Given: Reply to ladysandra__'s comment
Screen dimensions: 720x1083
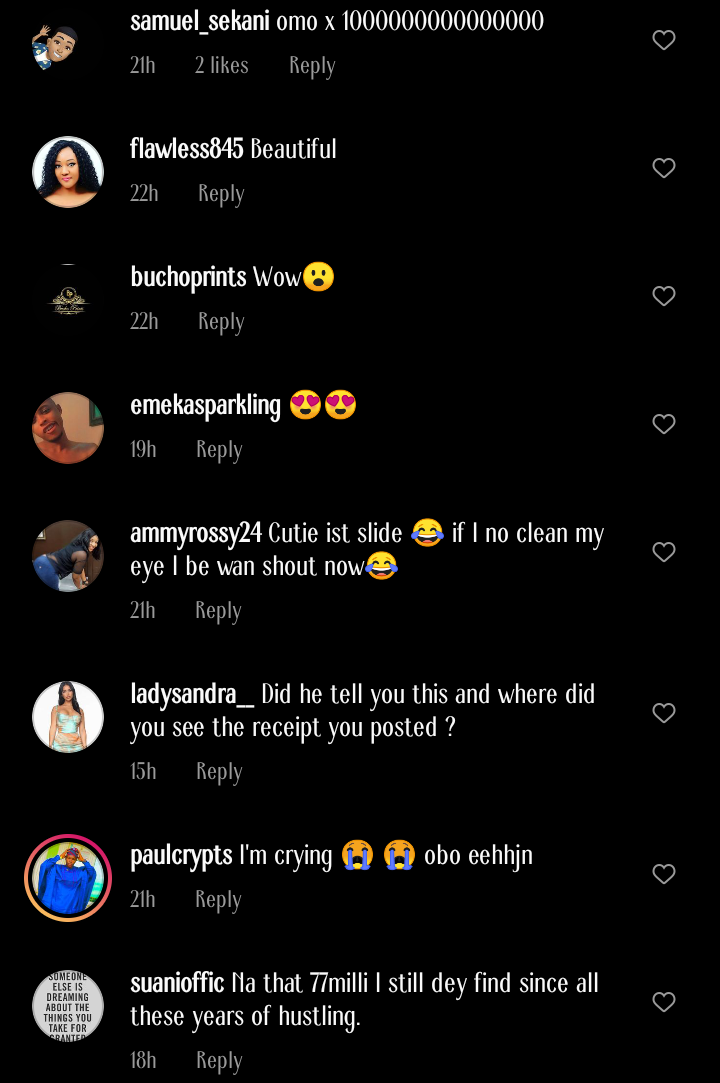Looking at the screenshot, I should 219,771.
